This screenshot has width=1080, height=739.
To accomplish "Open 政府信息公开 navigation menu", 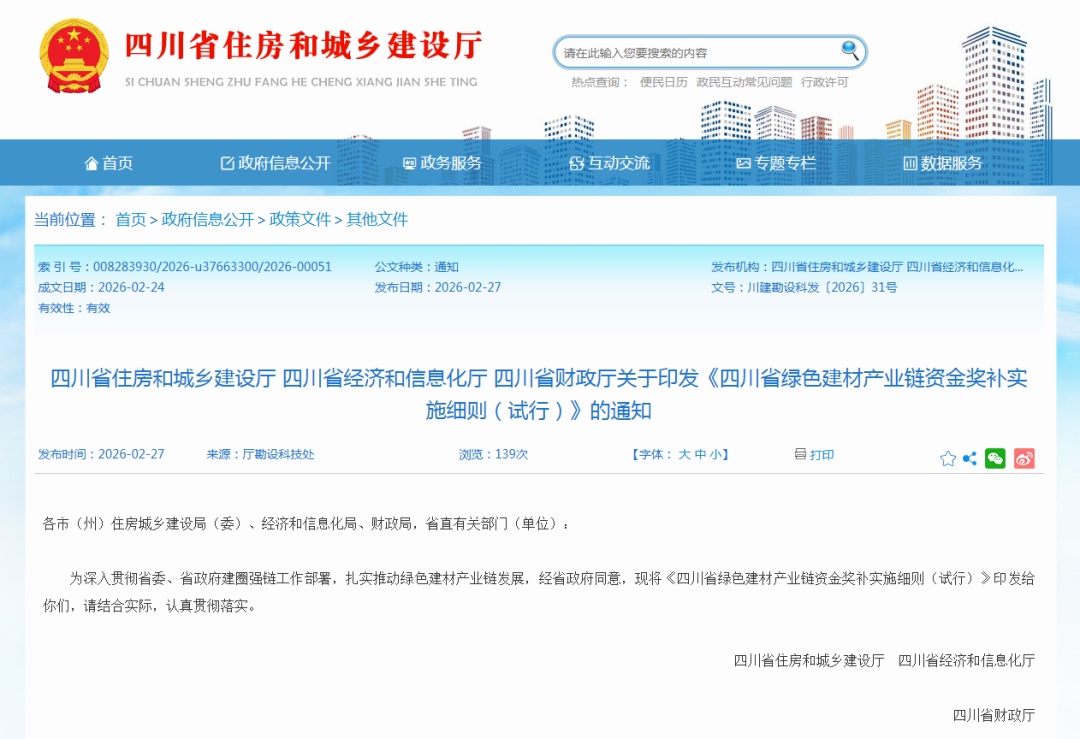I will (275, 163).
